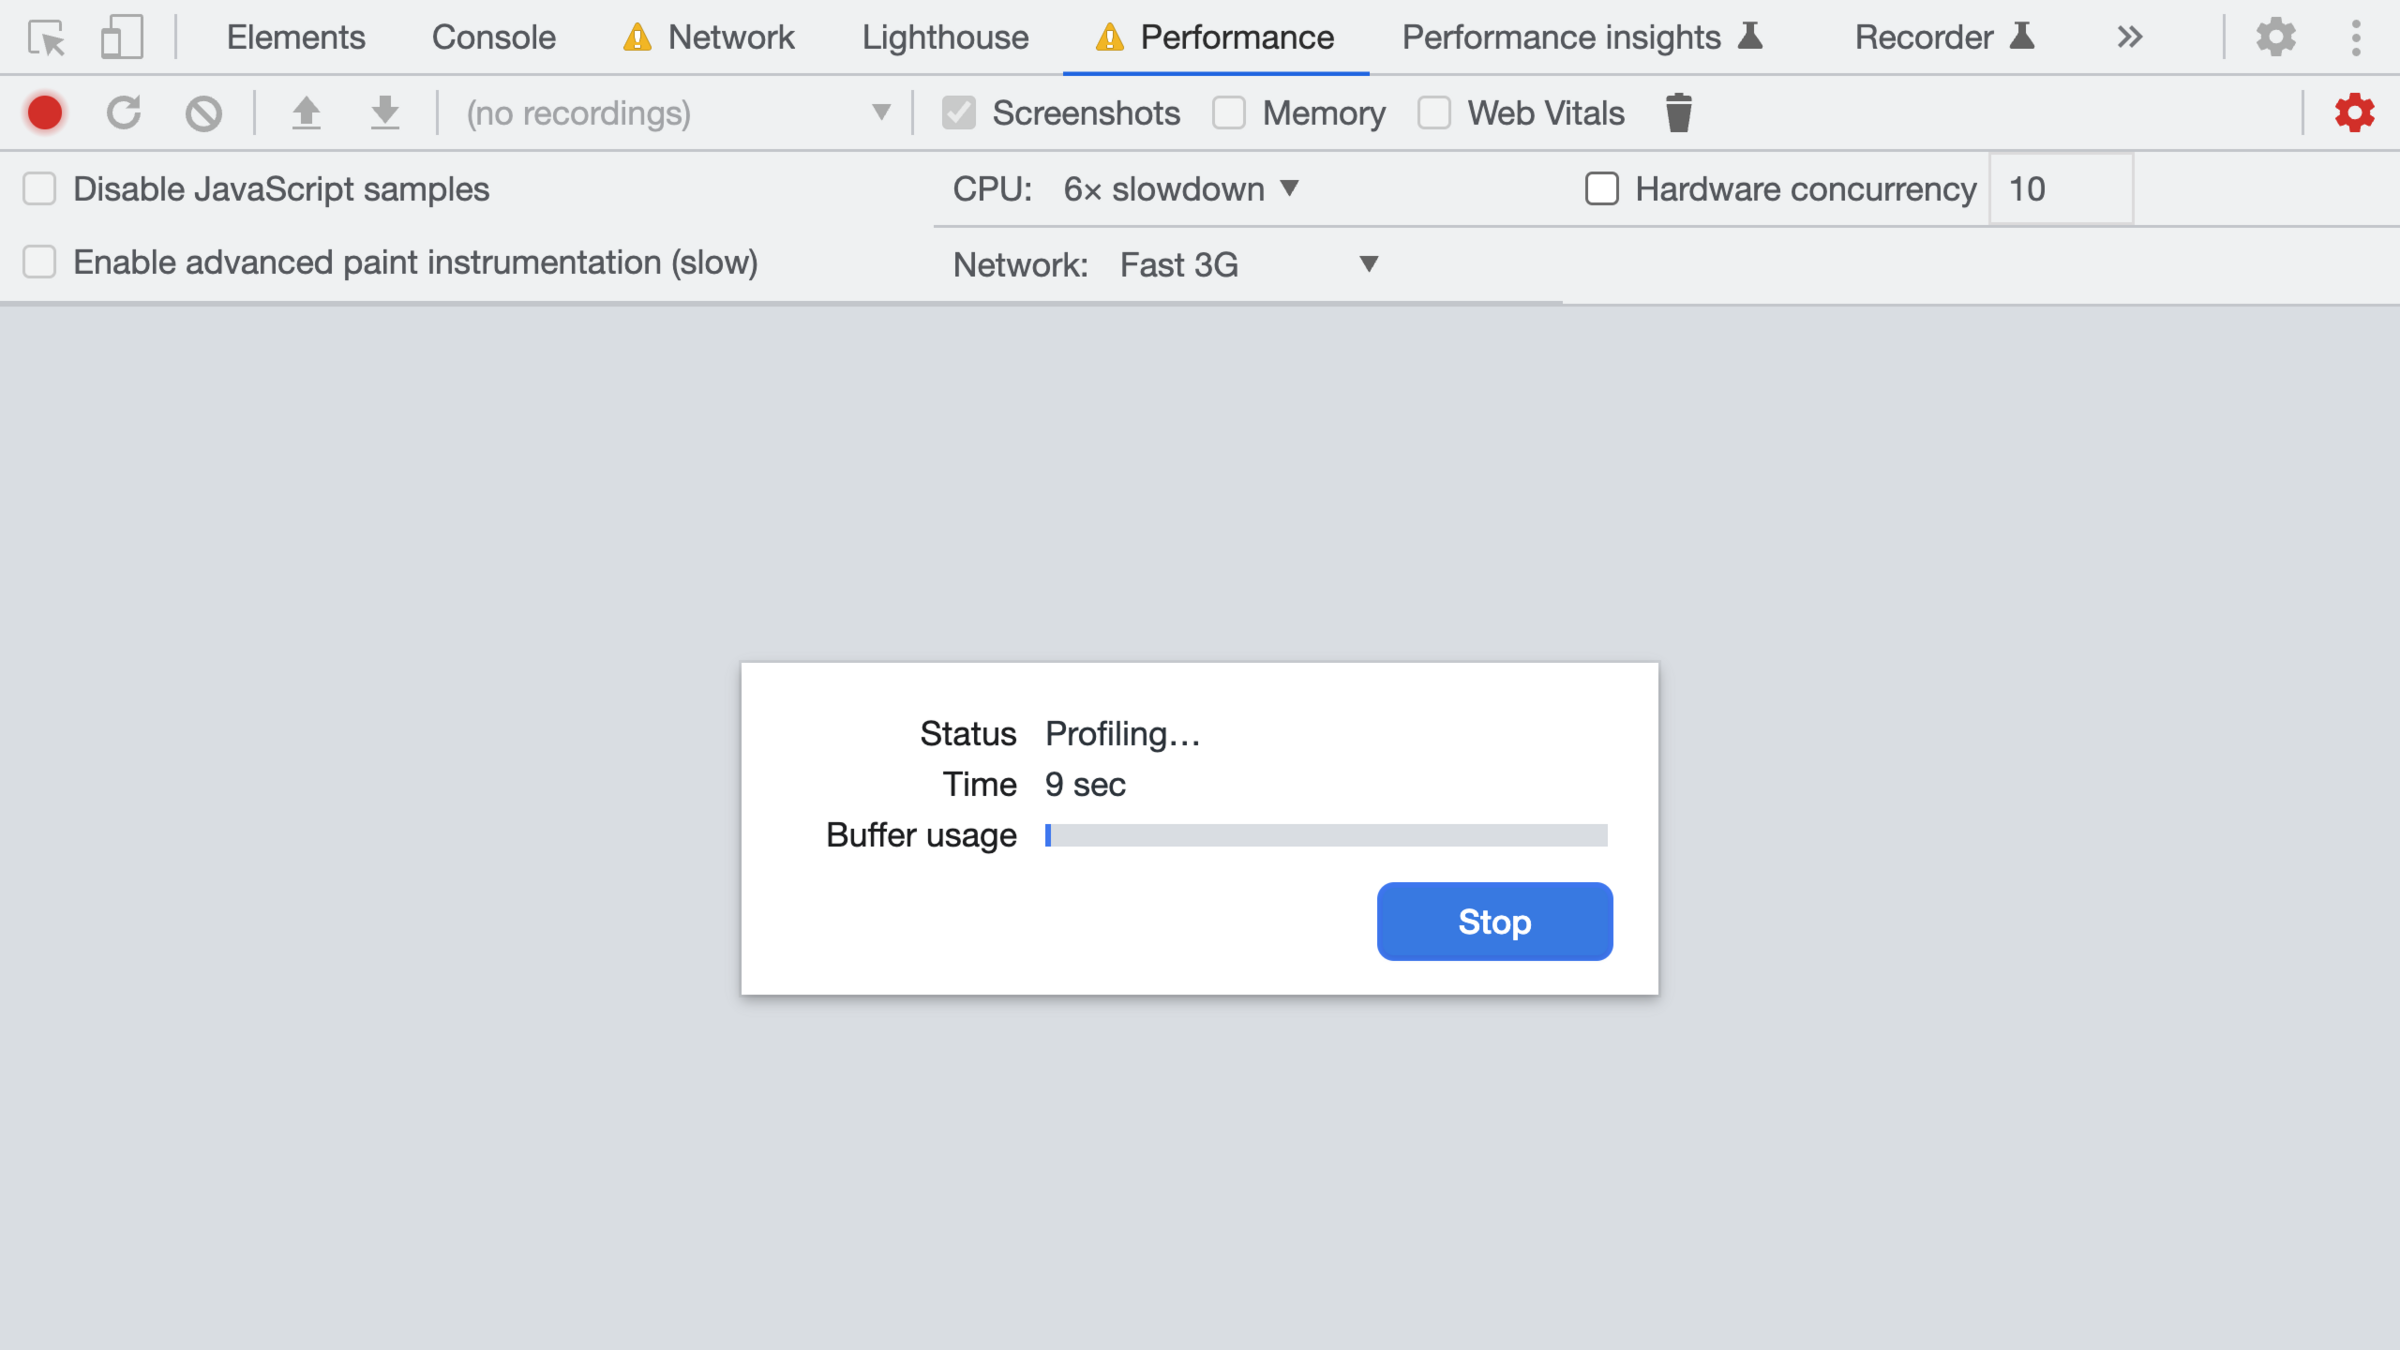Click the red capture settings gear
The height and width of the screenshot is (1350, 2400).
tap(2354, 113)
